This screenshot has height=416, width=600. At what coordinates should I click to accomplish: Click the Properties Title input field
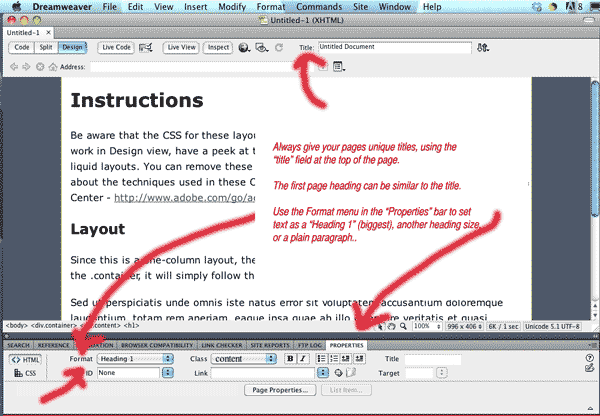point(433,359)
